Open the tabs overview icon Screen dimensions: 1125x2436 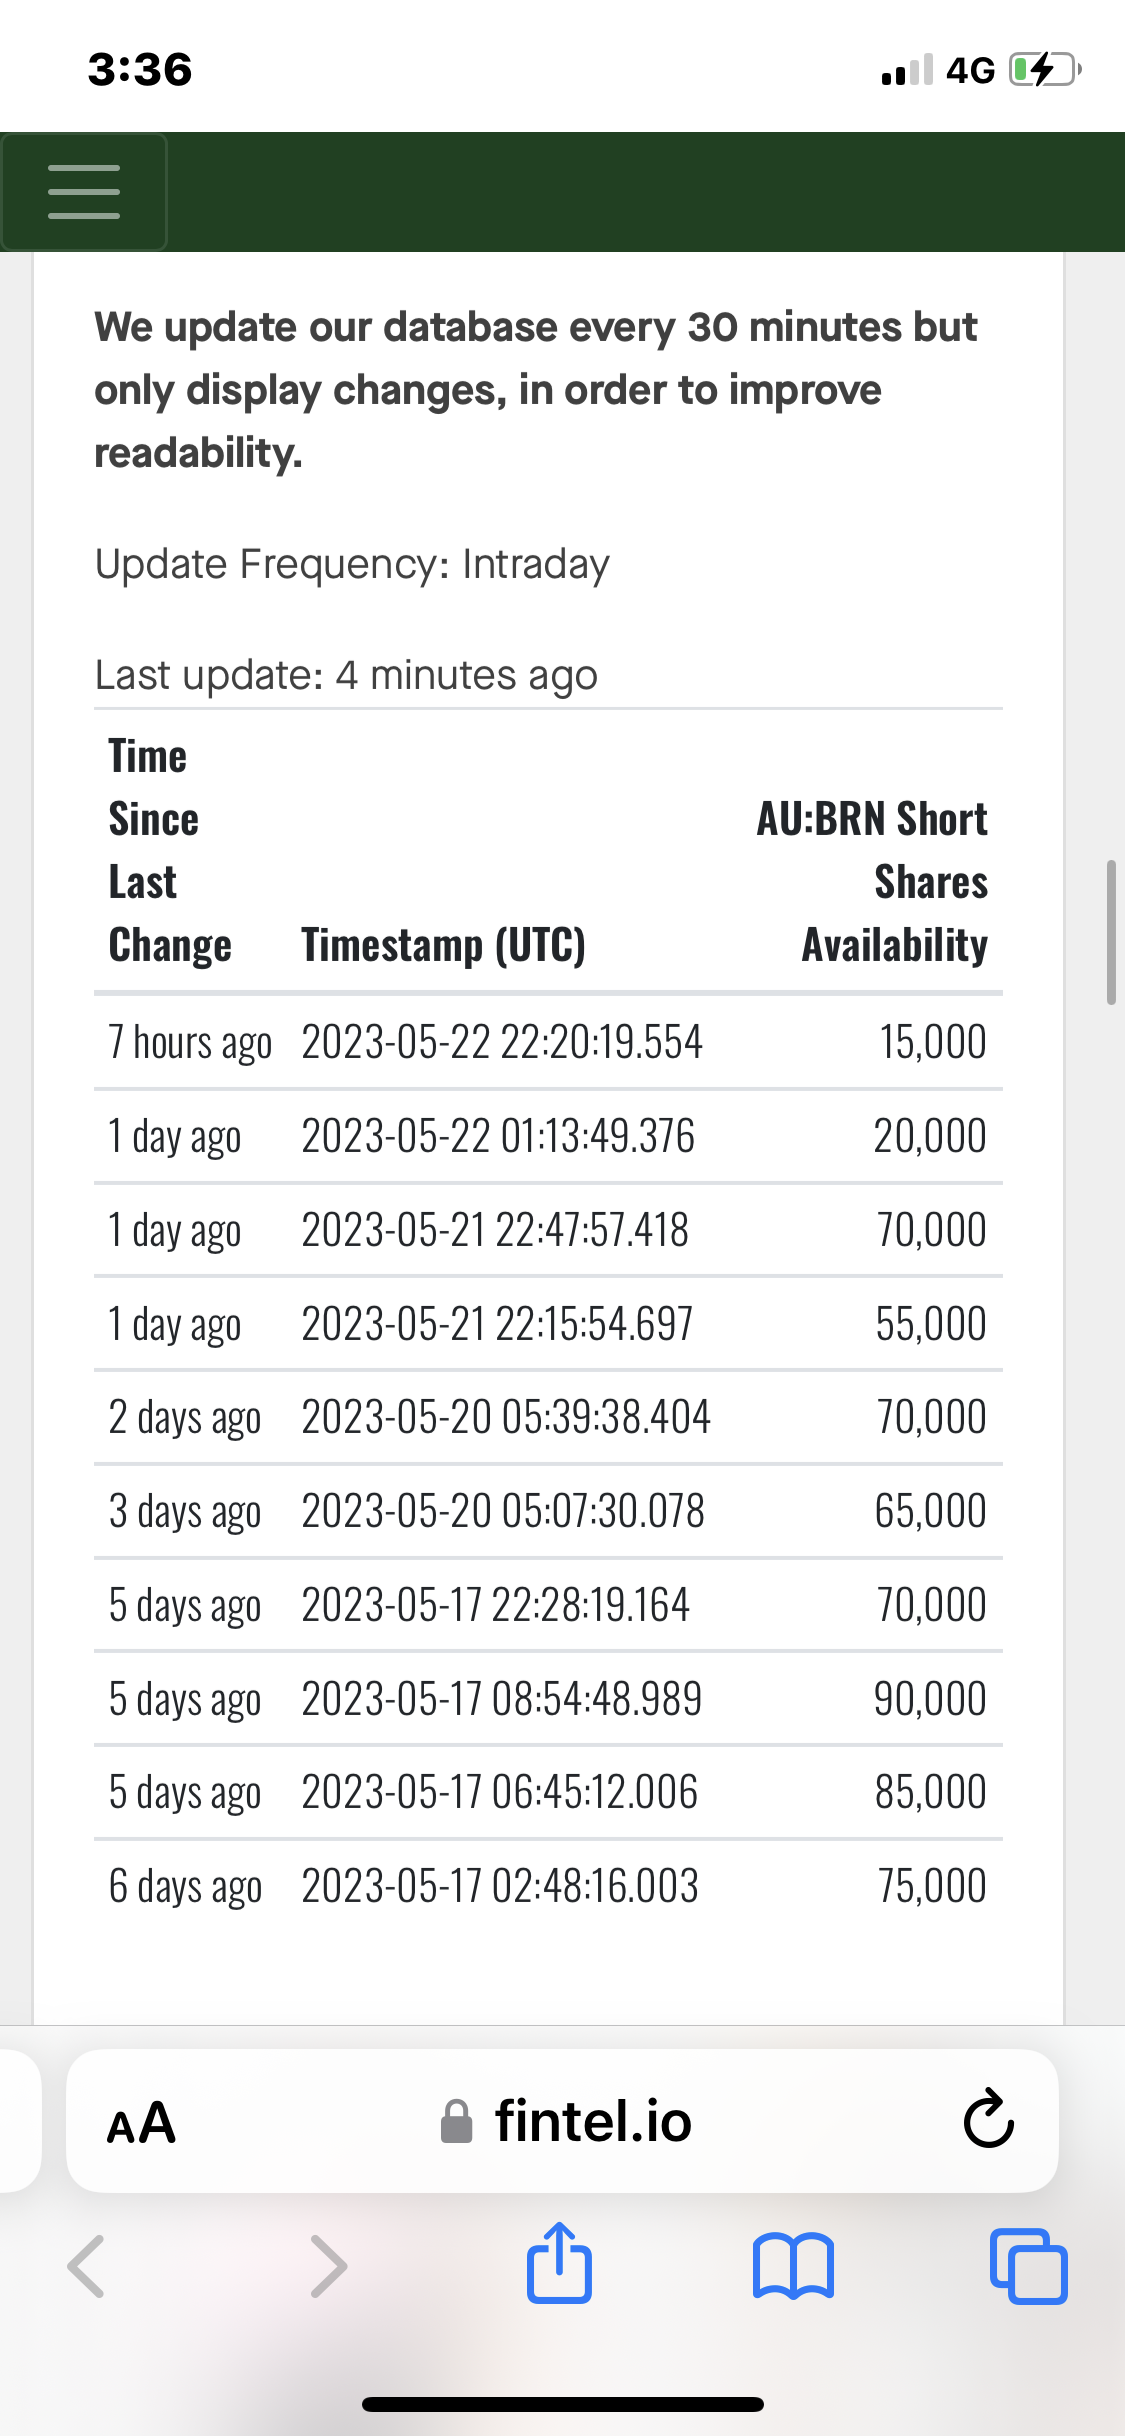click(1028, 2266)
